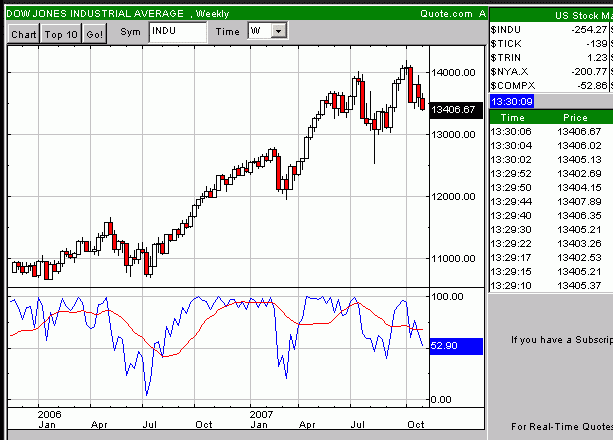Click the 2006 Jan date axis label
Screen dimensions: 613x440
[49, 420]
